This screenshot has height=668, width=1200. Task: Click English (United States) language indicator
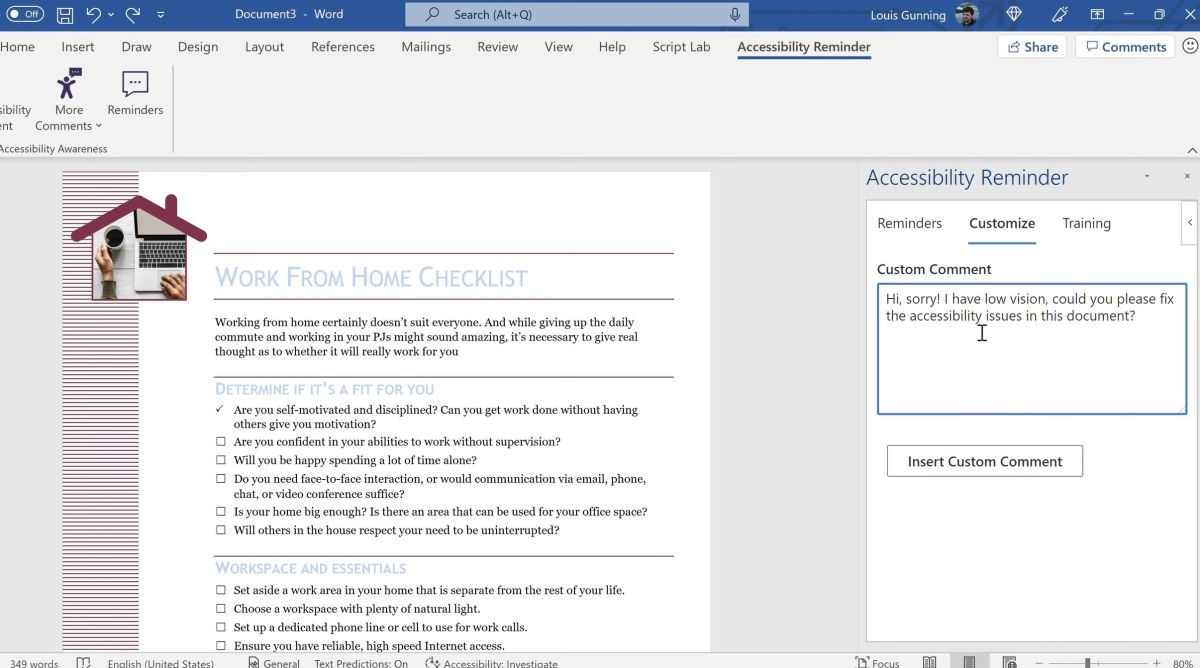click(161, 662)
